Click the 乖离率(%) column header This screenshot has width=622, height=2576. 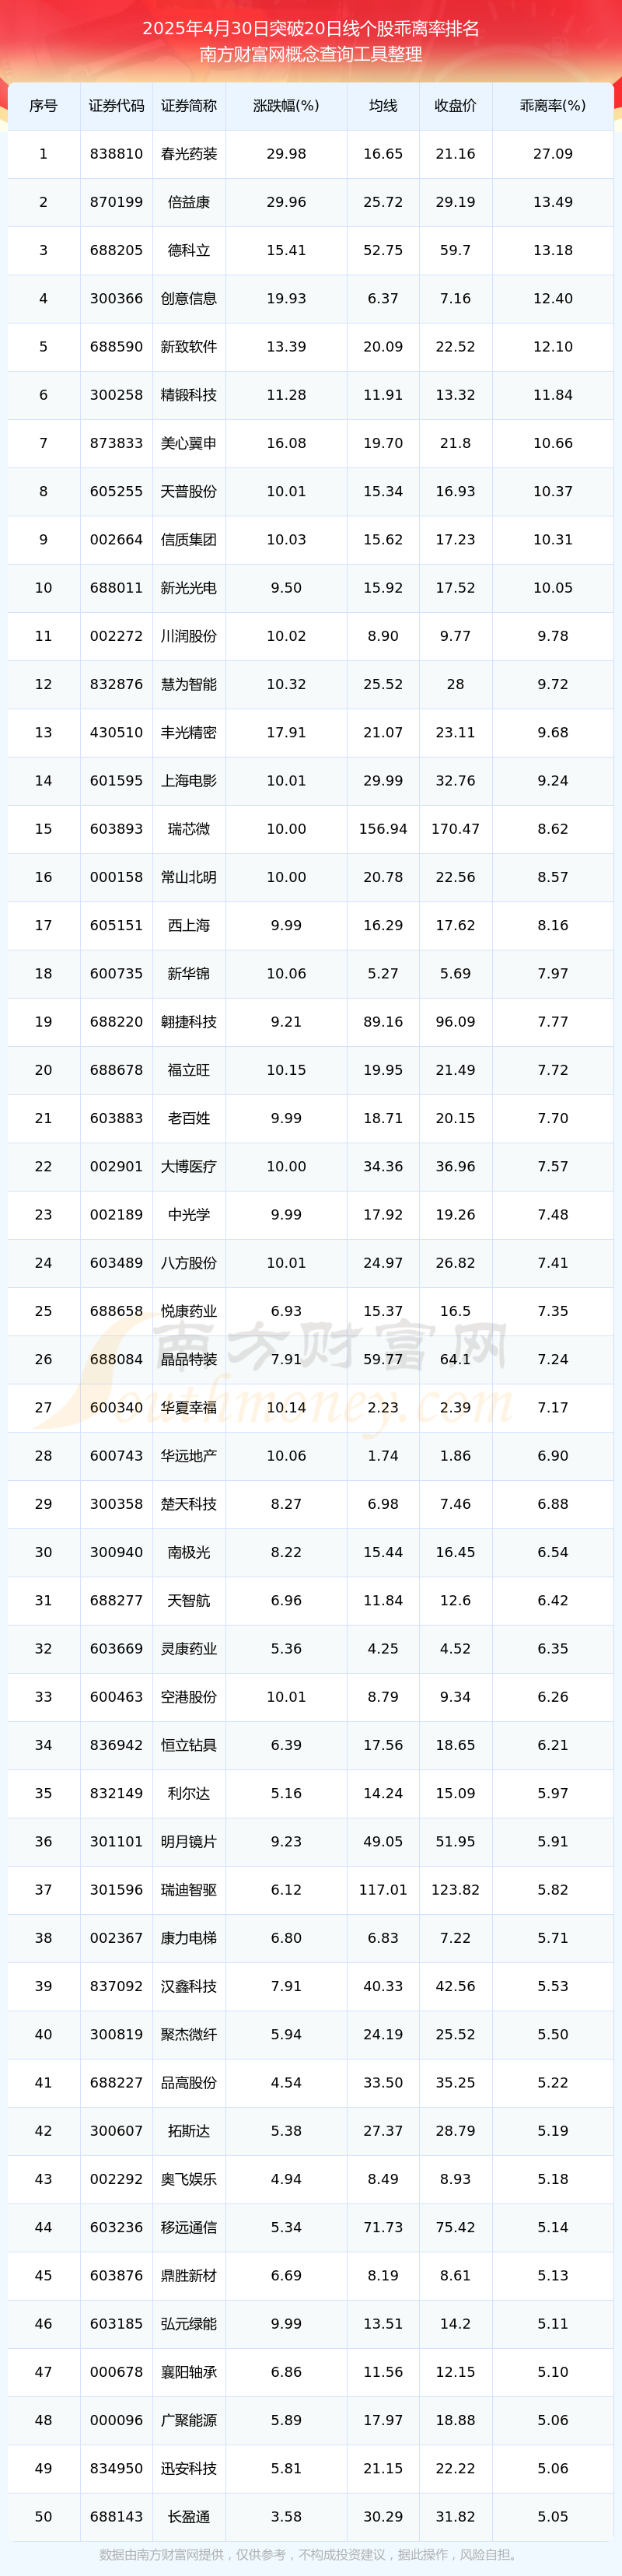[553, 106]
